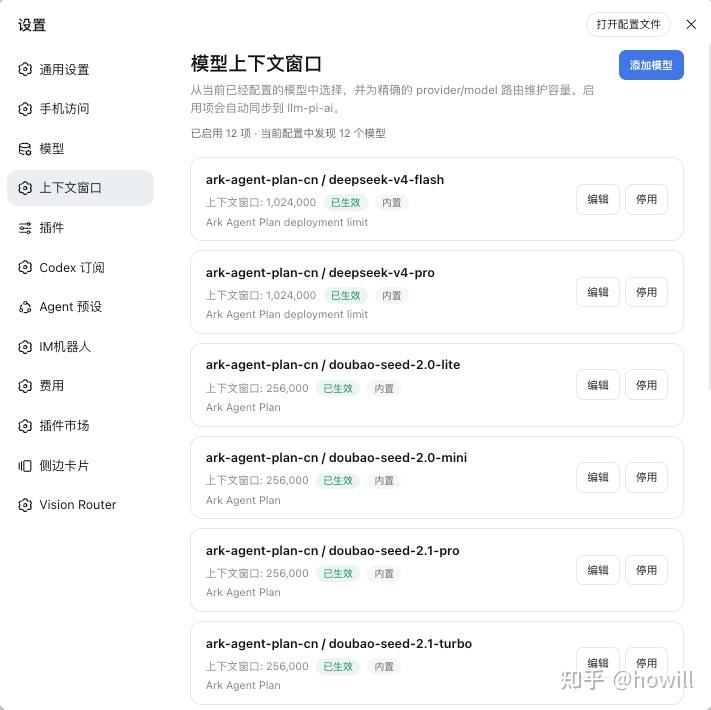The width and height of the screenshot is (711, 710).
Task: Edit doubao-seed-2.0-lite entry
Action: coord(598,384)
